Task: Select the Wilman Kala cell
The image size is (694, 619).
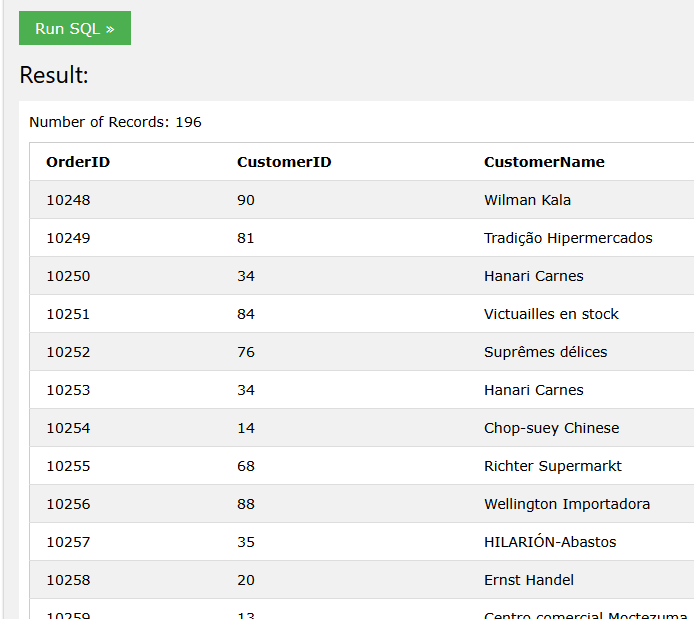Action: [x=527, y=200]
